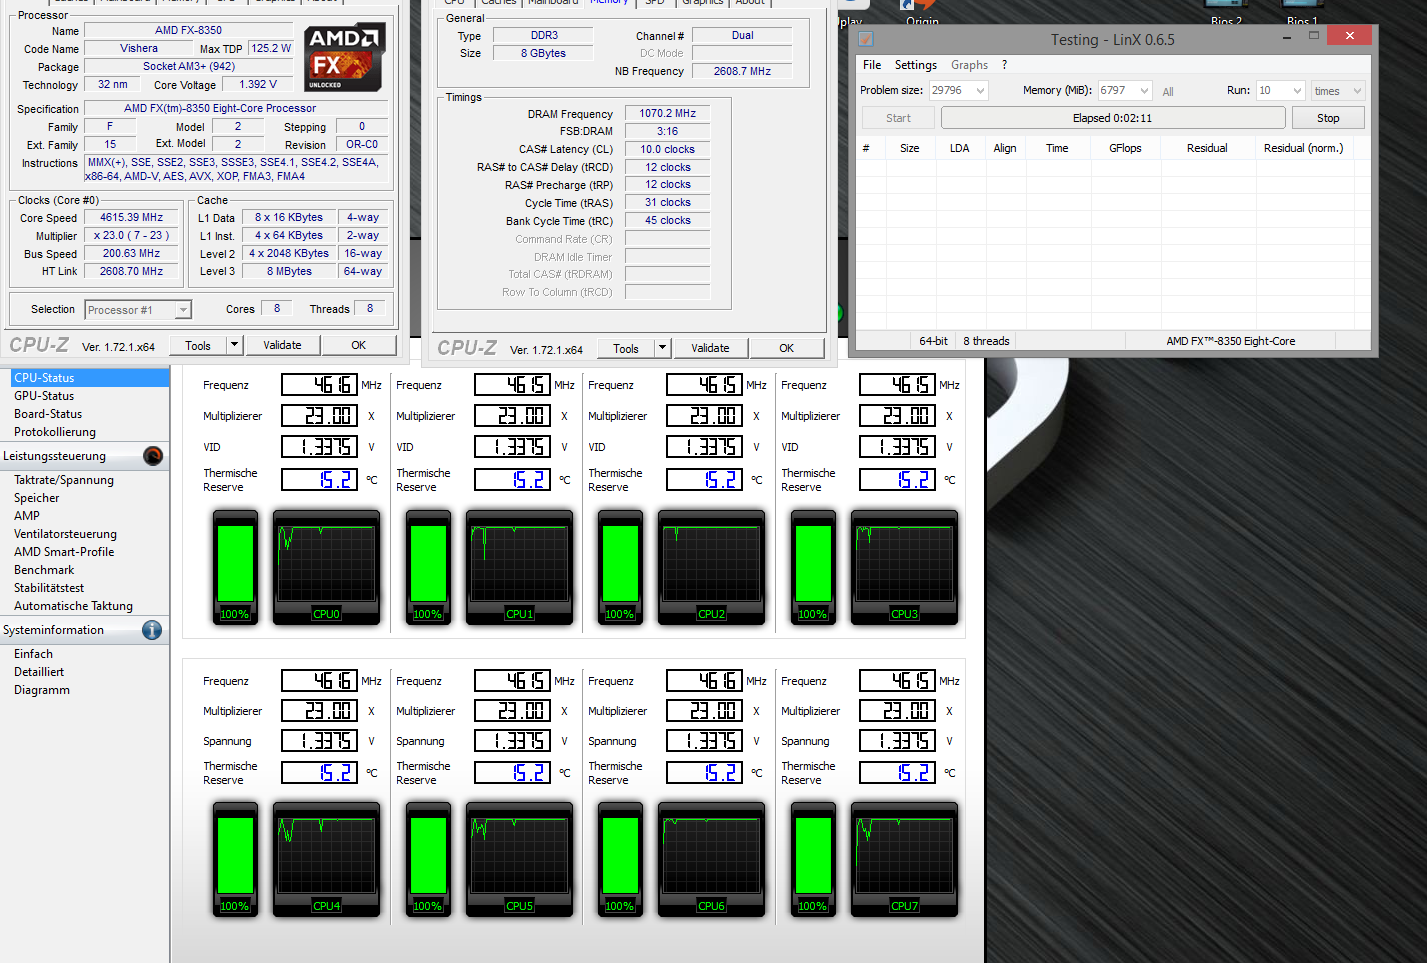
Task: Open Speicher in the sidebar
Action: [37, 498]
